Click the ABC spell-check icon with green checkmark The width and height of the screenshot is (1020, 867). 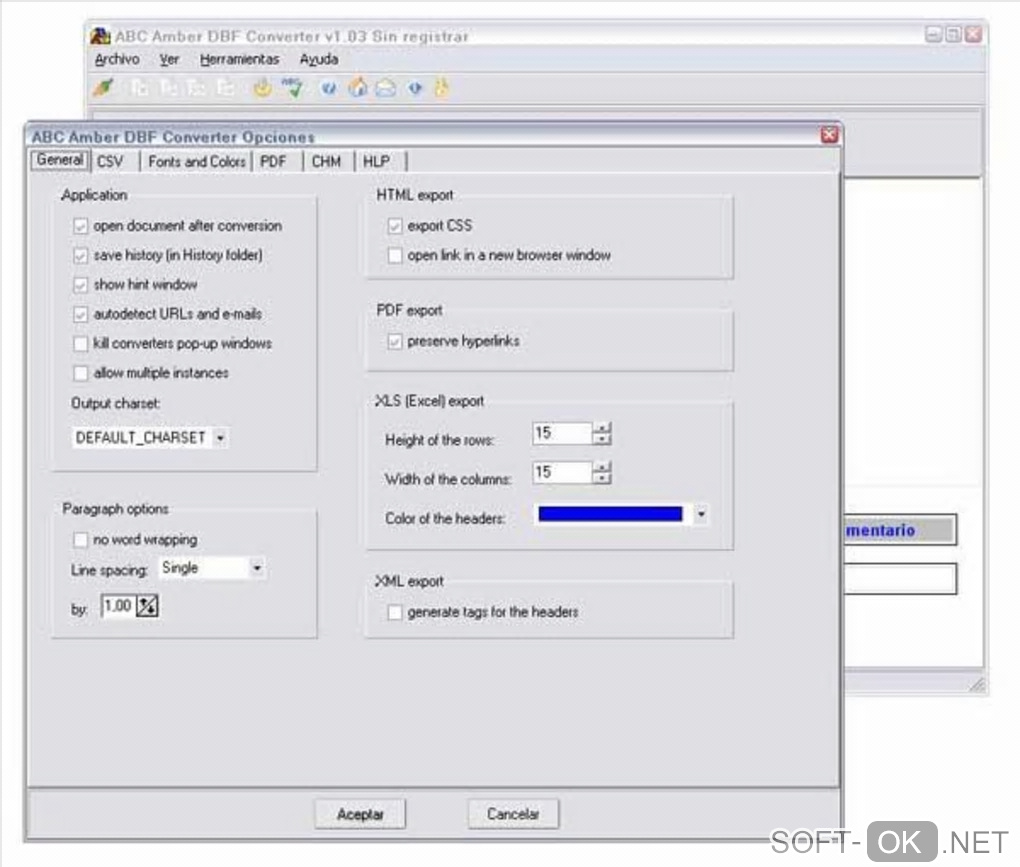[292, 87]
